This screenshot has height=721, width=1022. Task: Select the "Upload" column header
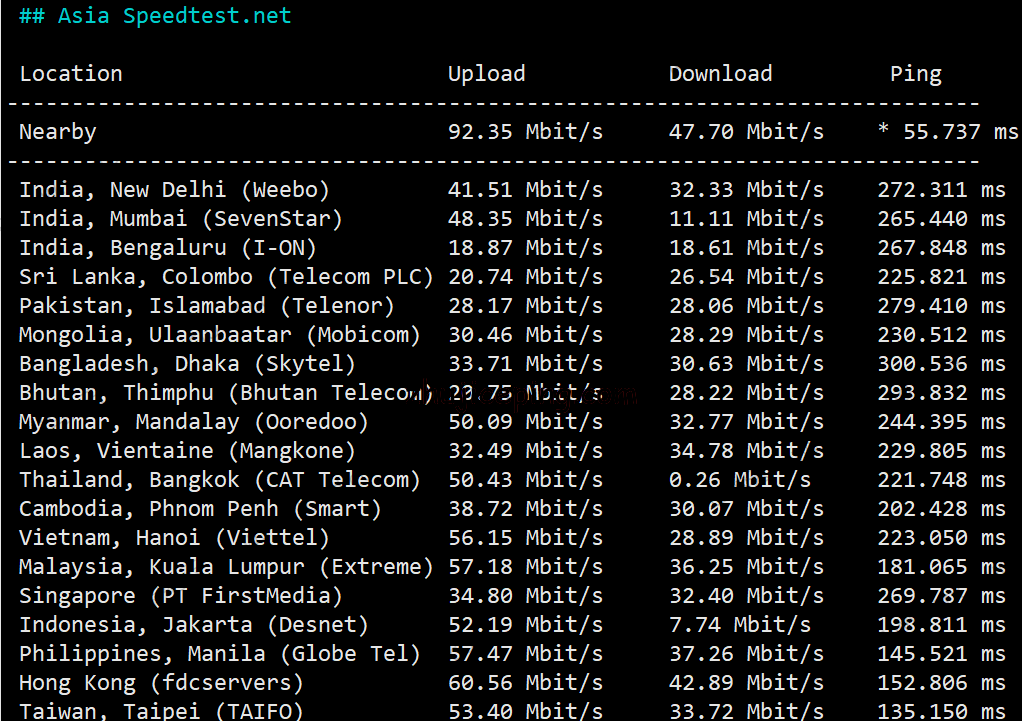point(486,74)
